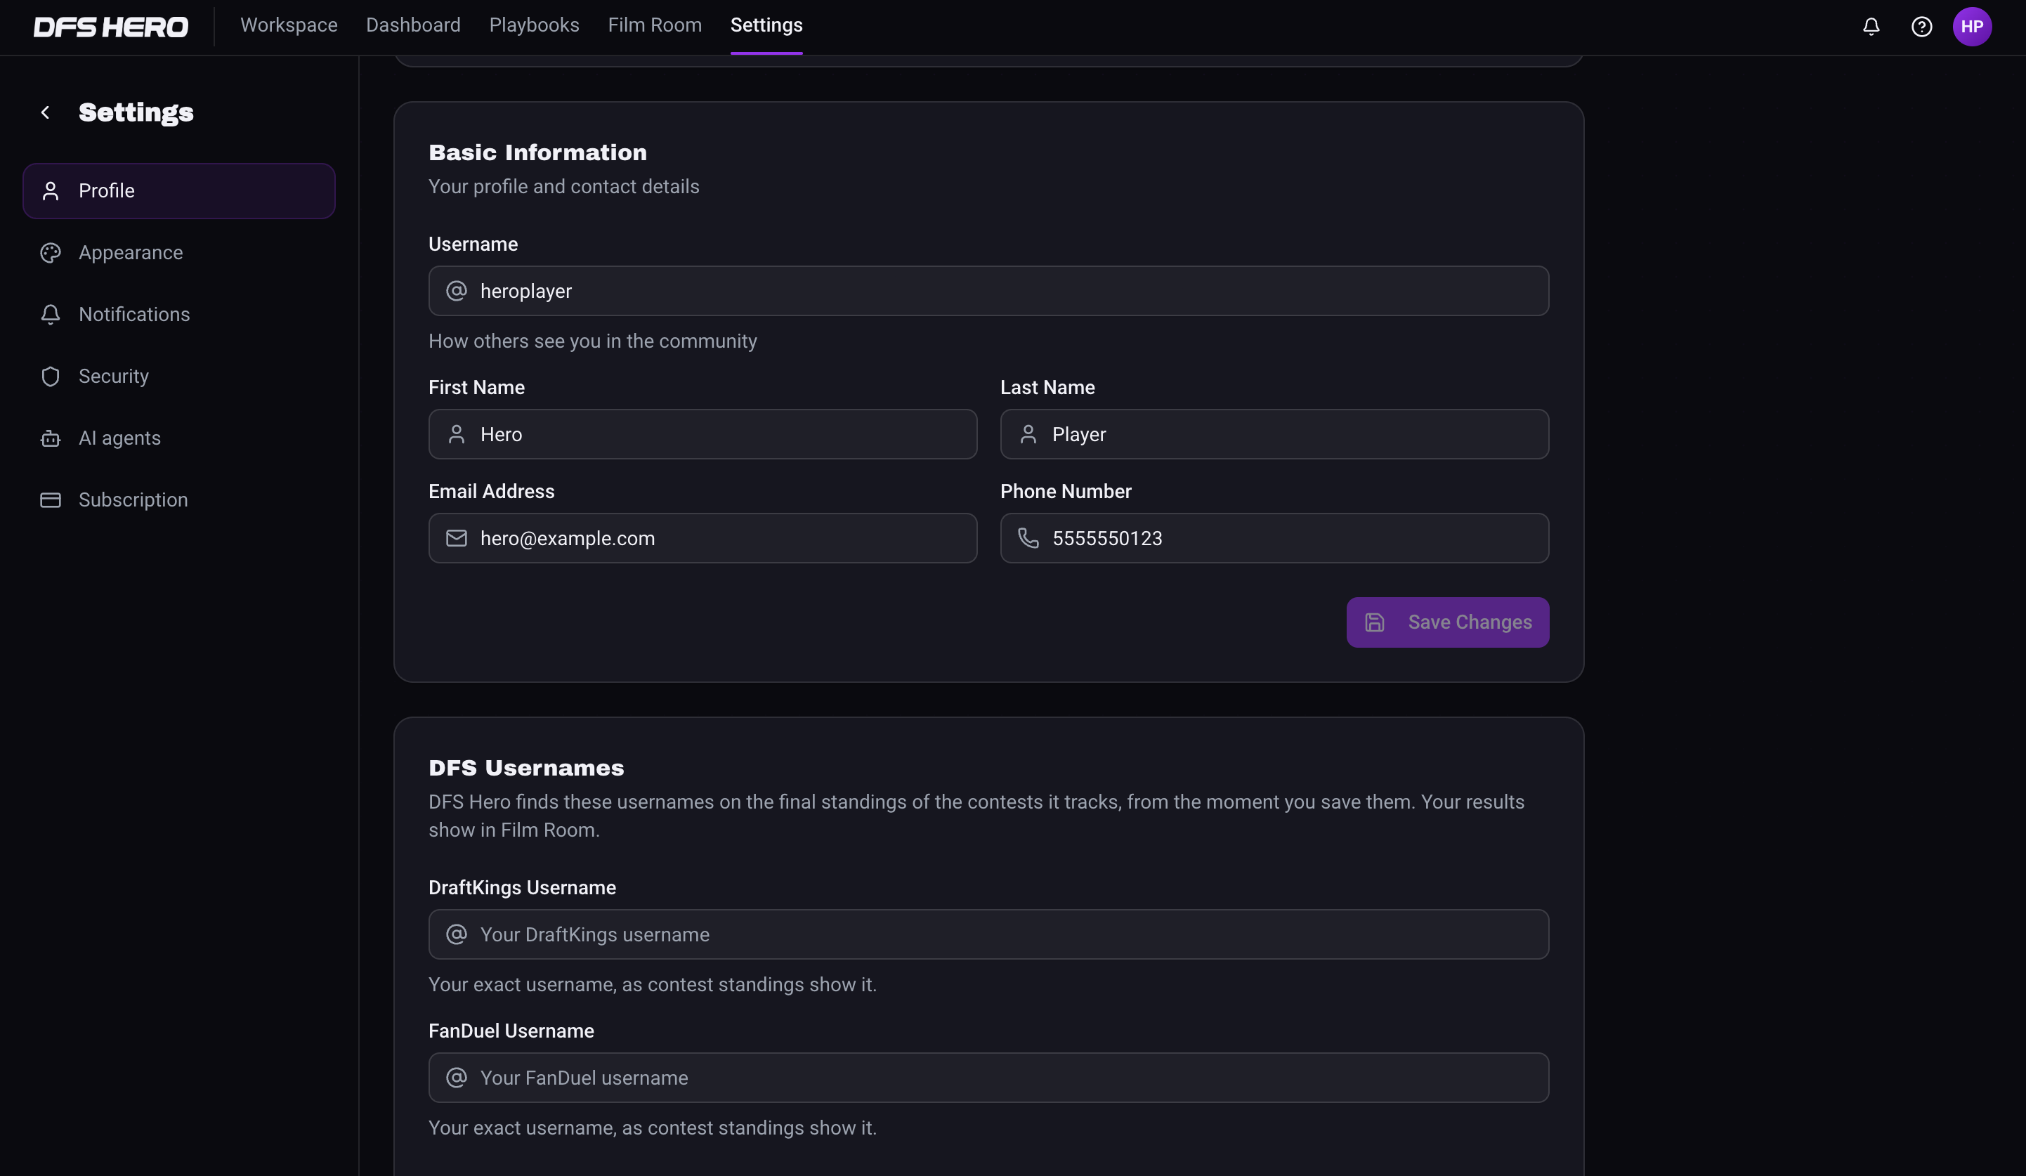Viewport: 2026px width, 1176px height.
Task: Select the Settings tab in the top bar
Action: coord(766,25)
